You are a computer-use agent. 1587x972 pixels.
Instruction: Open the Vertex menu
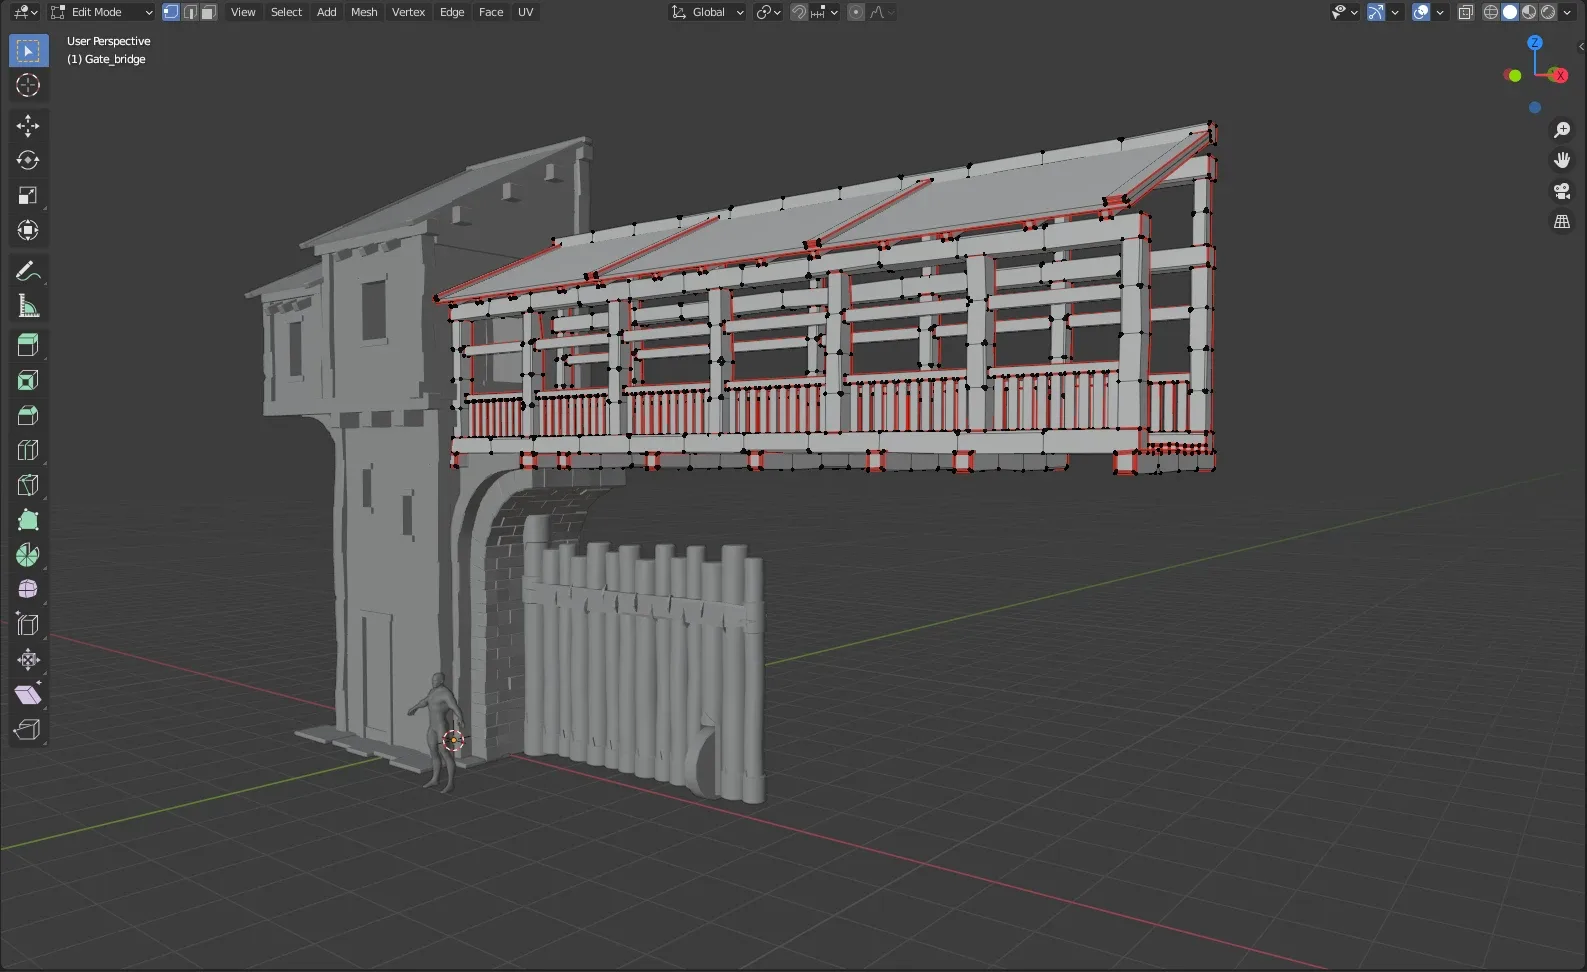pos(408,12)
